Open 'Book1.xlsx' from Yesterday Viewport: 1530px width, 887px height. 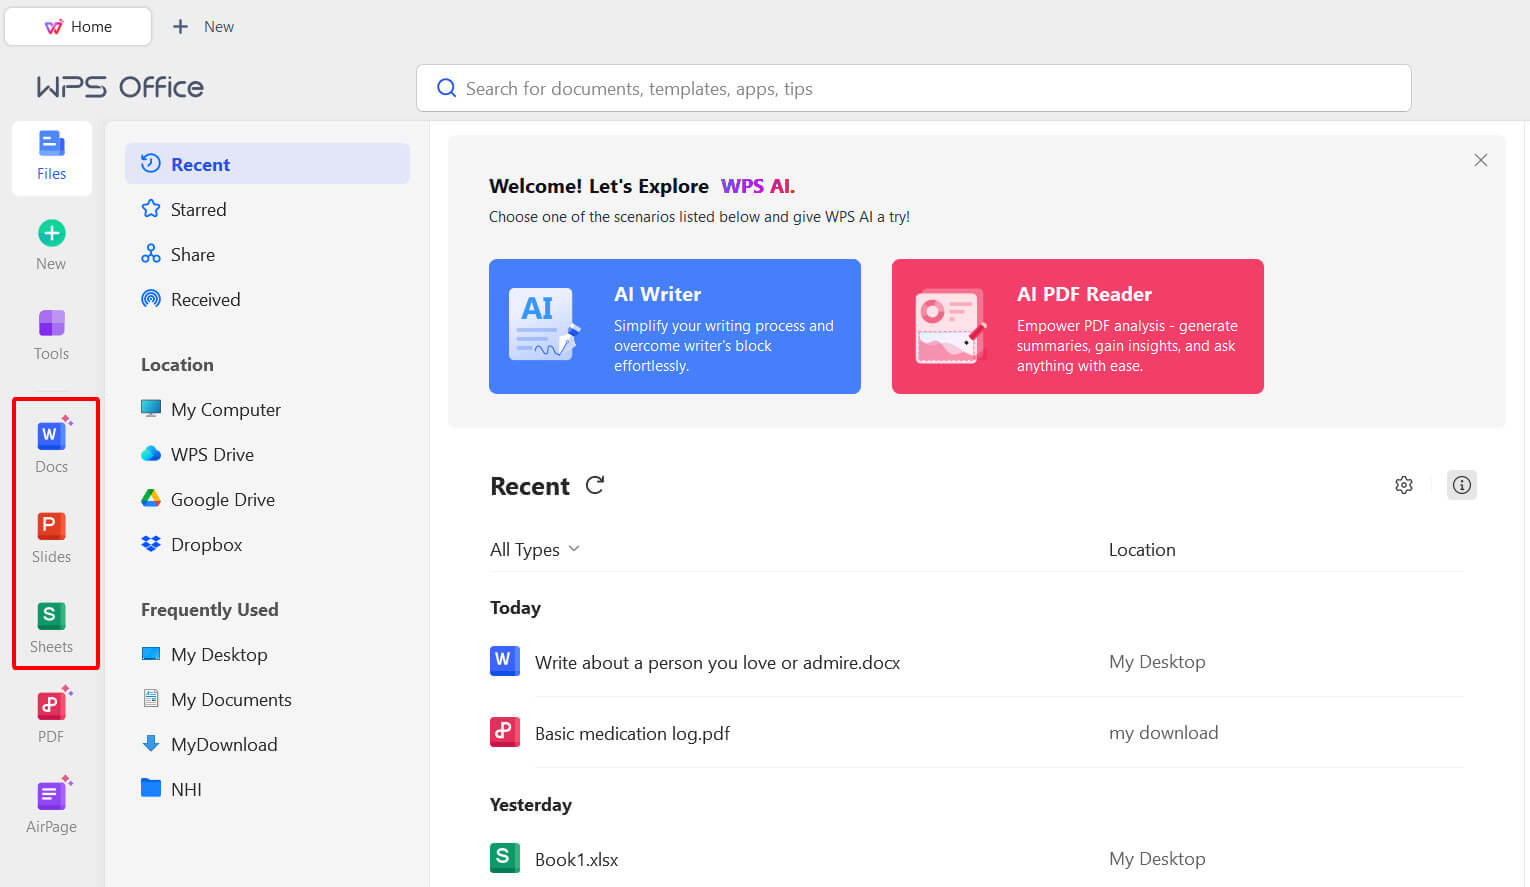(576, 859)
